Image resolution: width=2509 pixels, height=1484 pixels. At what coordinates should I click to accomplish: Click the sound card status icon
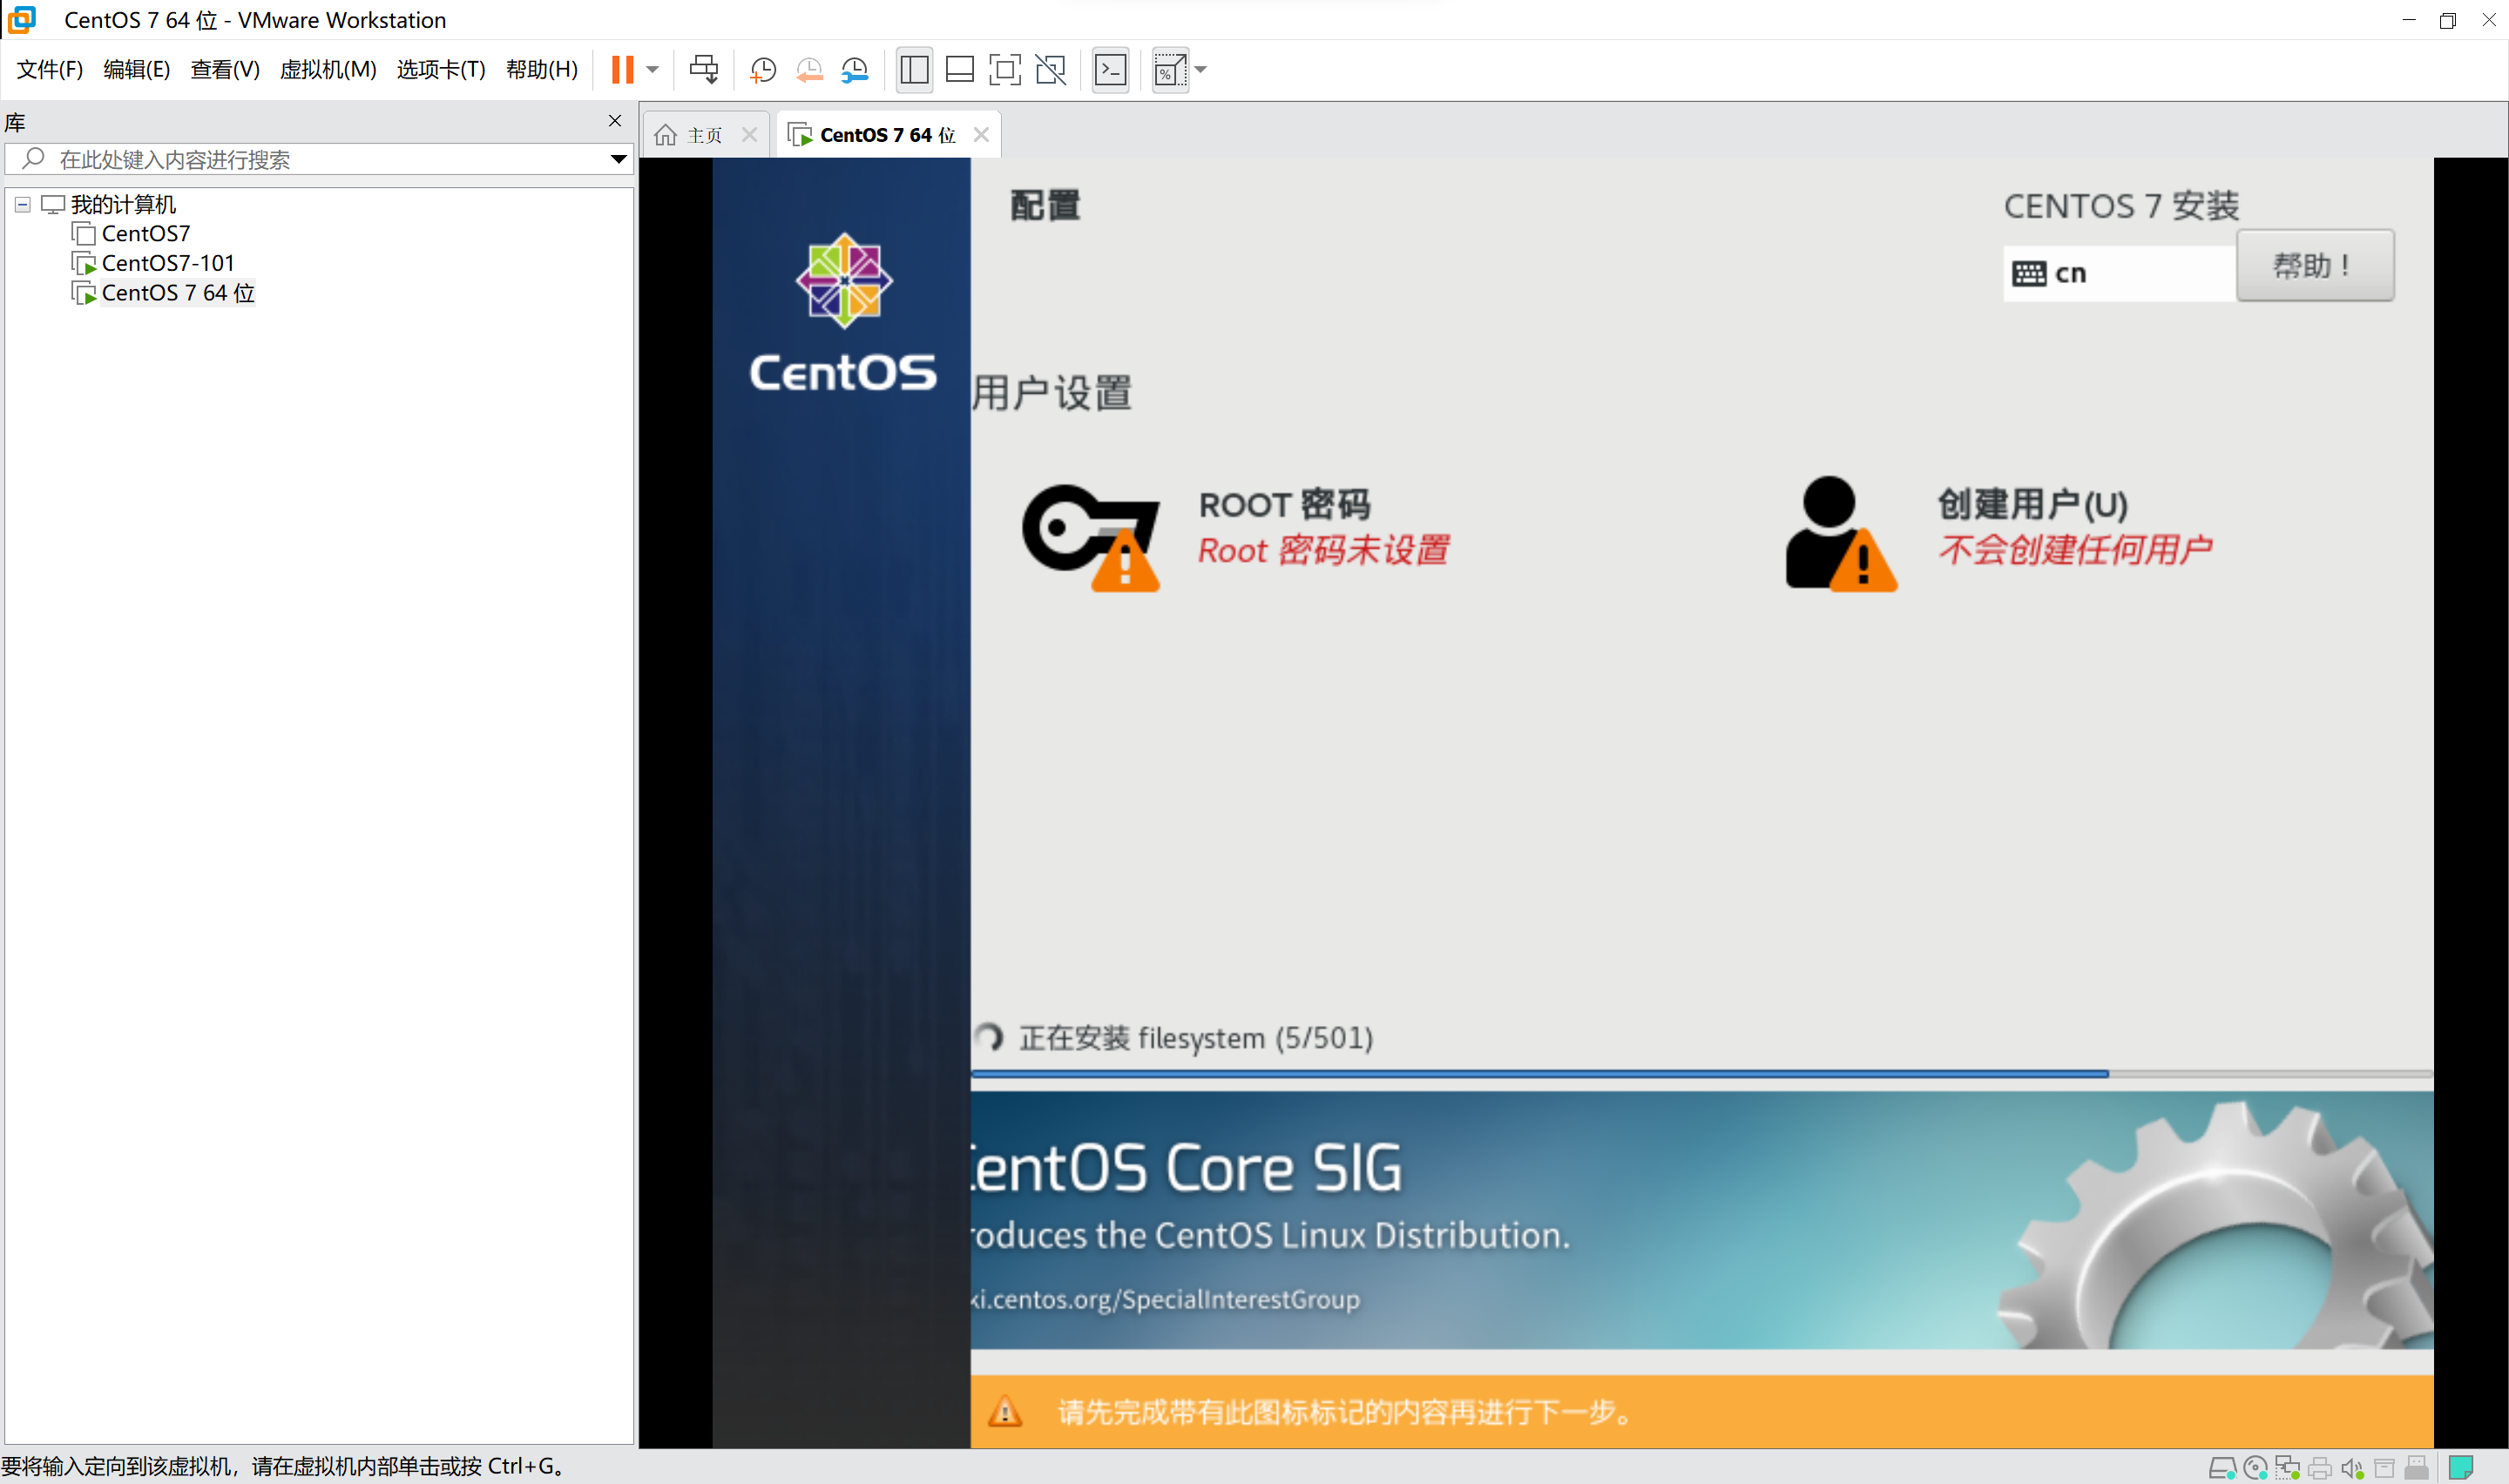(2351, 1467)
